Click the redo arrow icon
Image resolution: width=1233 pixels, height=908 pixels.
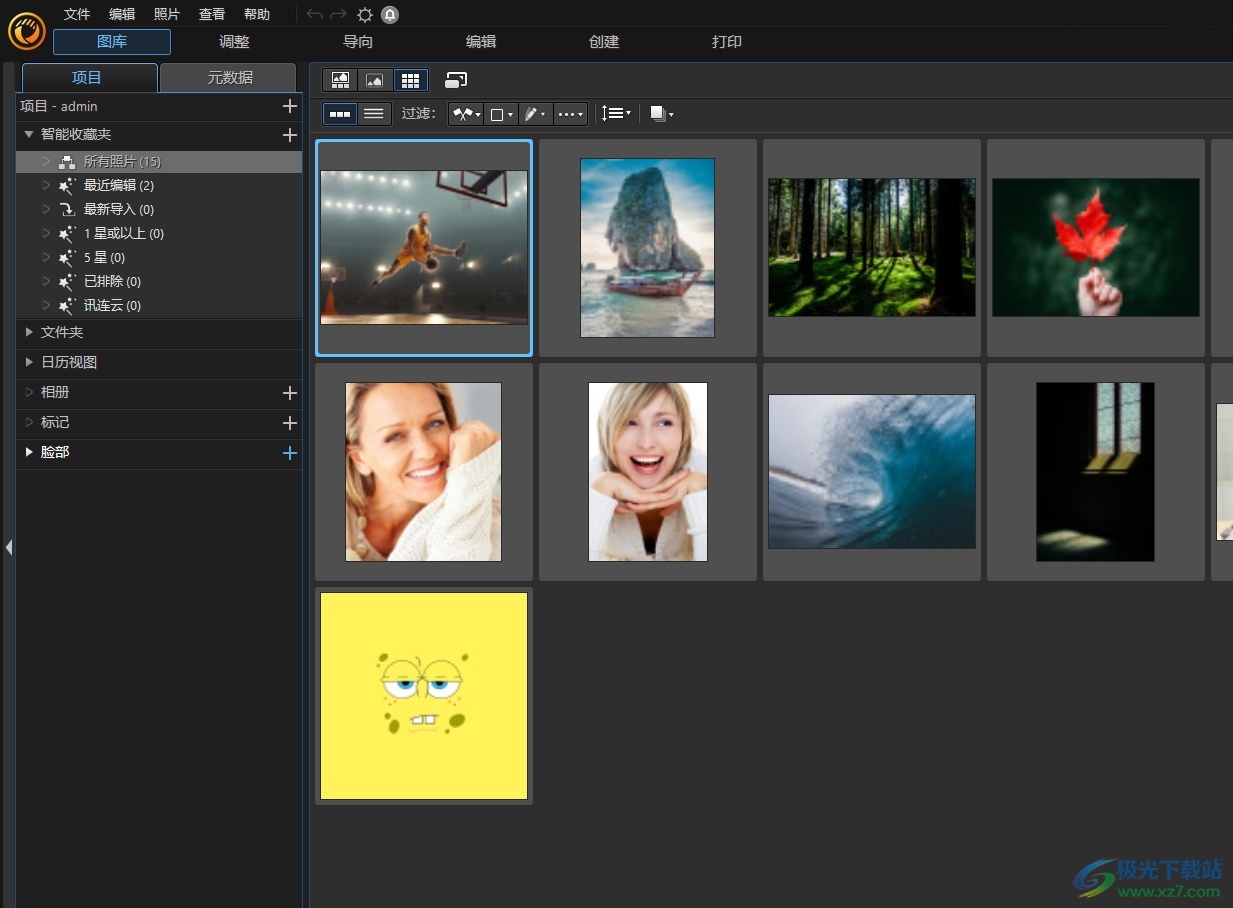(x=339, y=14)
